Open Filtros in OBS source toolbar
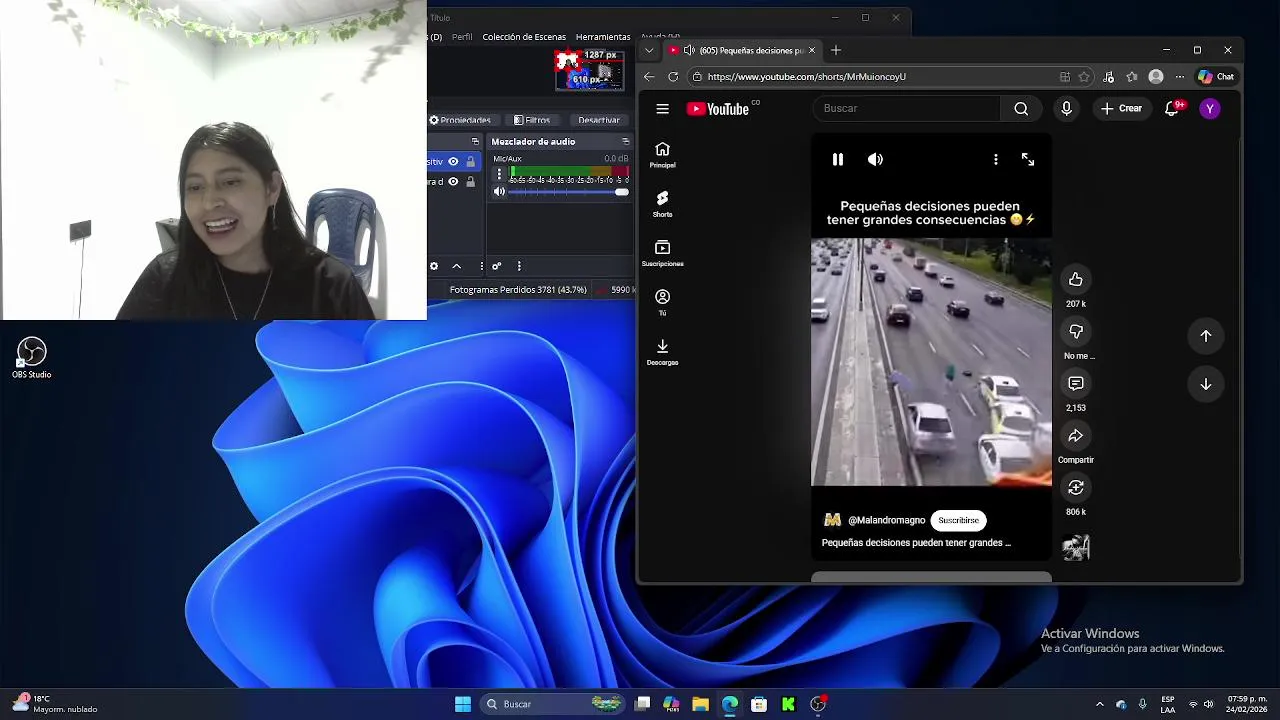This screenshot has height=720, width=1280. click(x=532, y=120)
